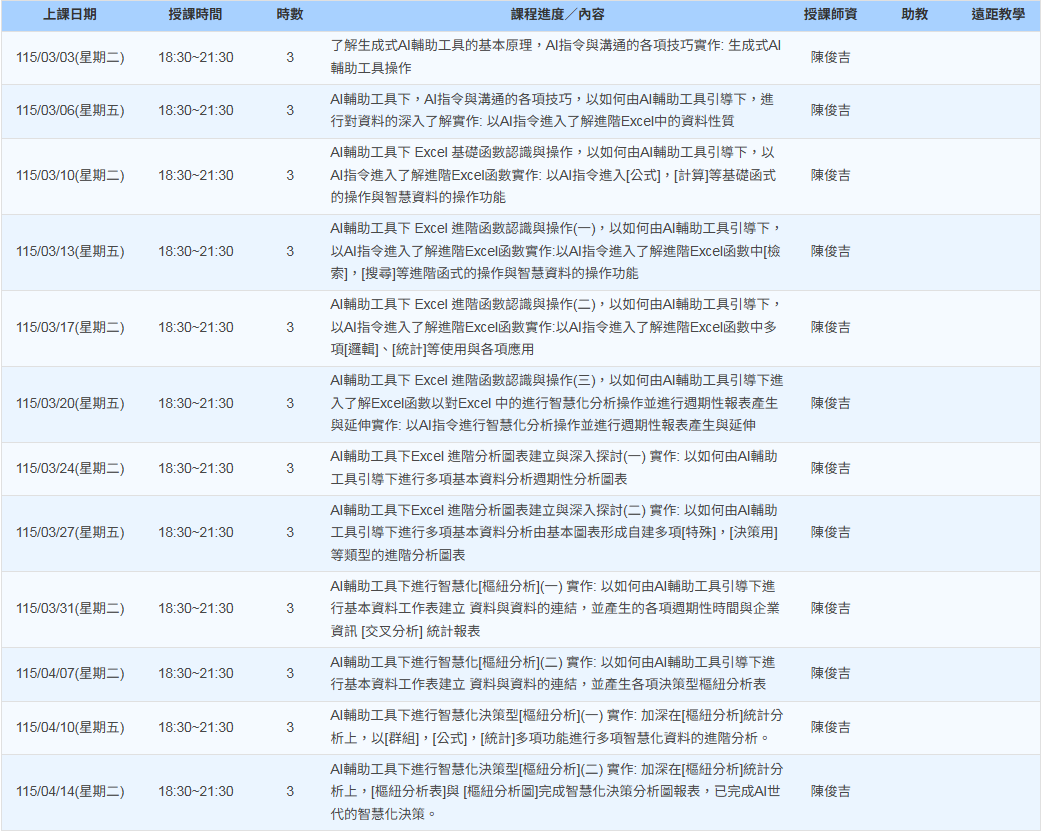
Task: Click the 時數 column header
Action: click(x=290, y=15)
